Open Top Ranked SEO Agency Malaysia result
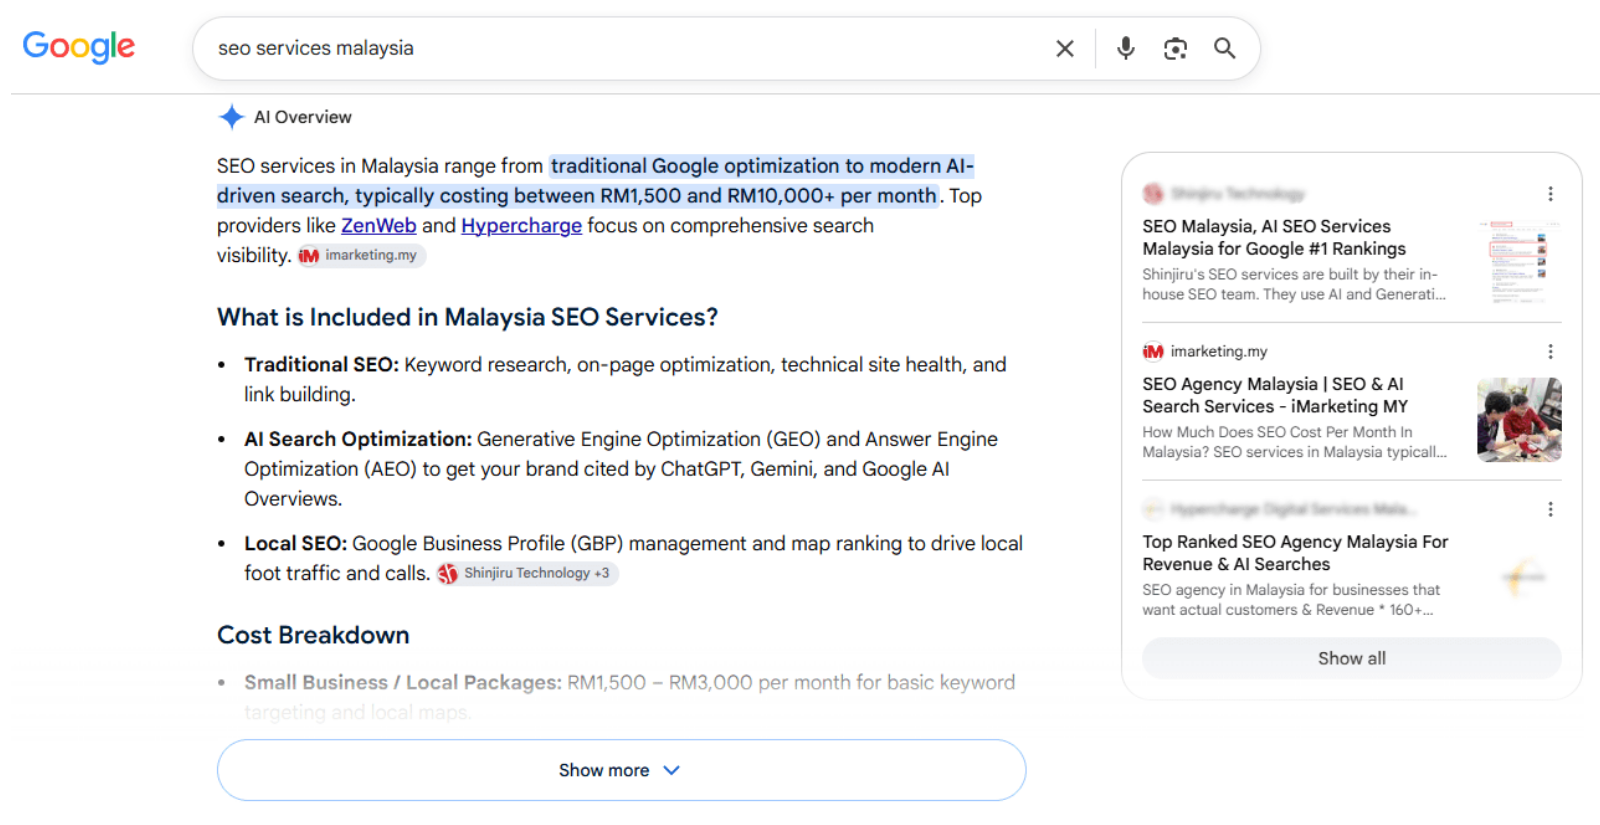Viewport: 1600px width, 825px height. [x=1295, y=553]
